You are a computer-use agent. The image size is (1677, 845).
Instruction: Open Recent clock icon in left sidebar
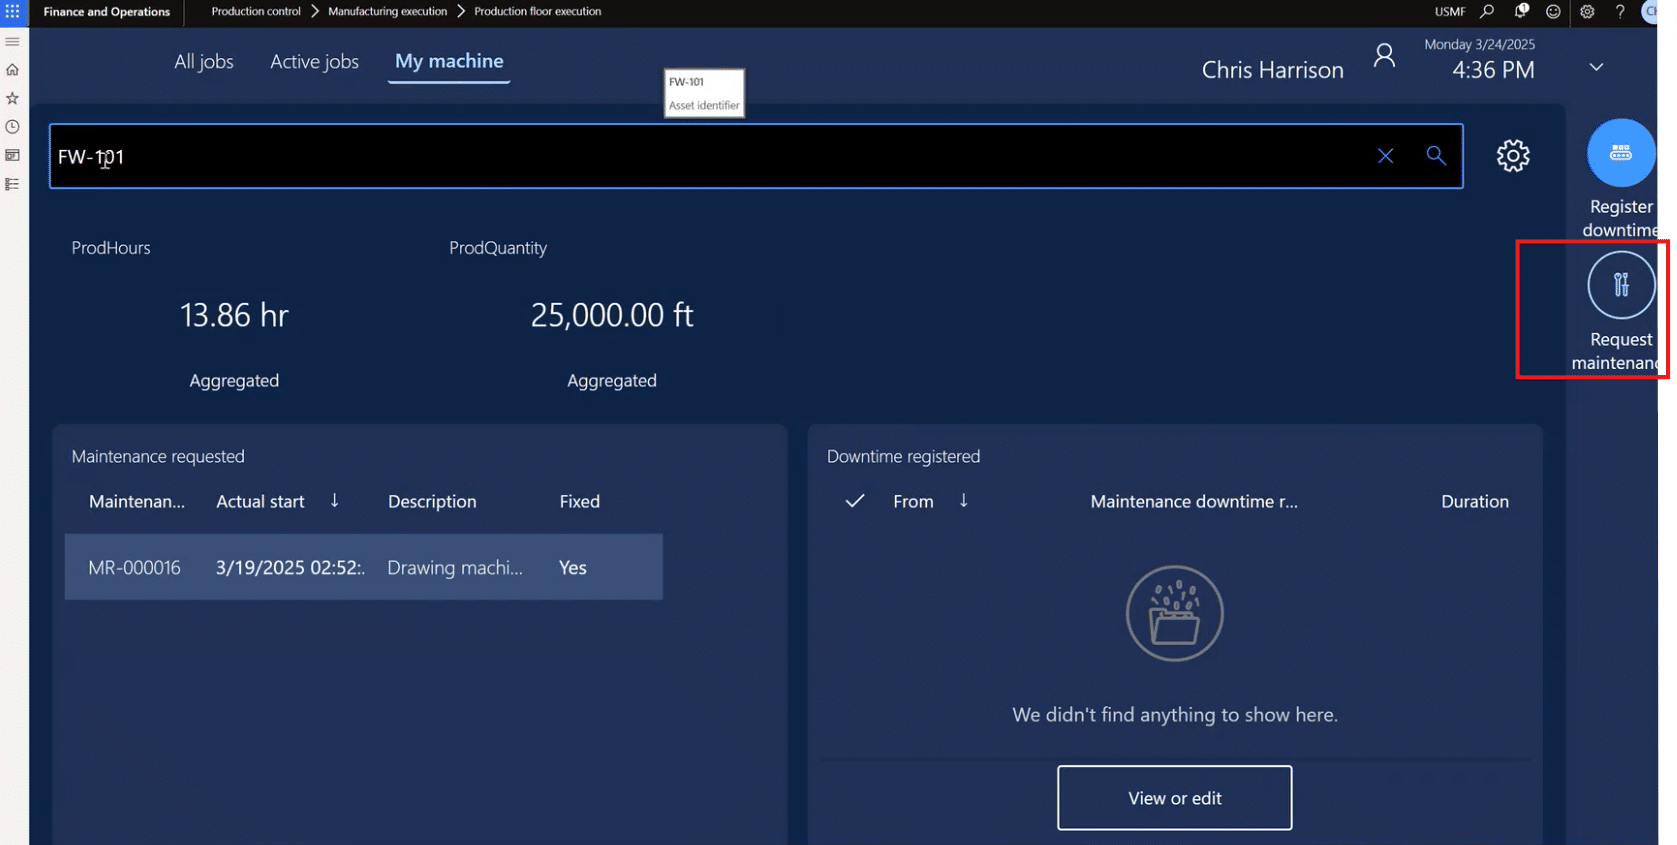(x=13, y=127)
